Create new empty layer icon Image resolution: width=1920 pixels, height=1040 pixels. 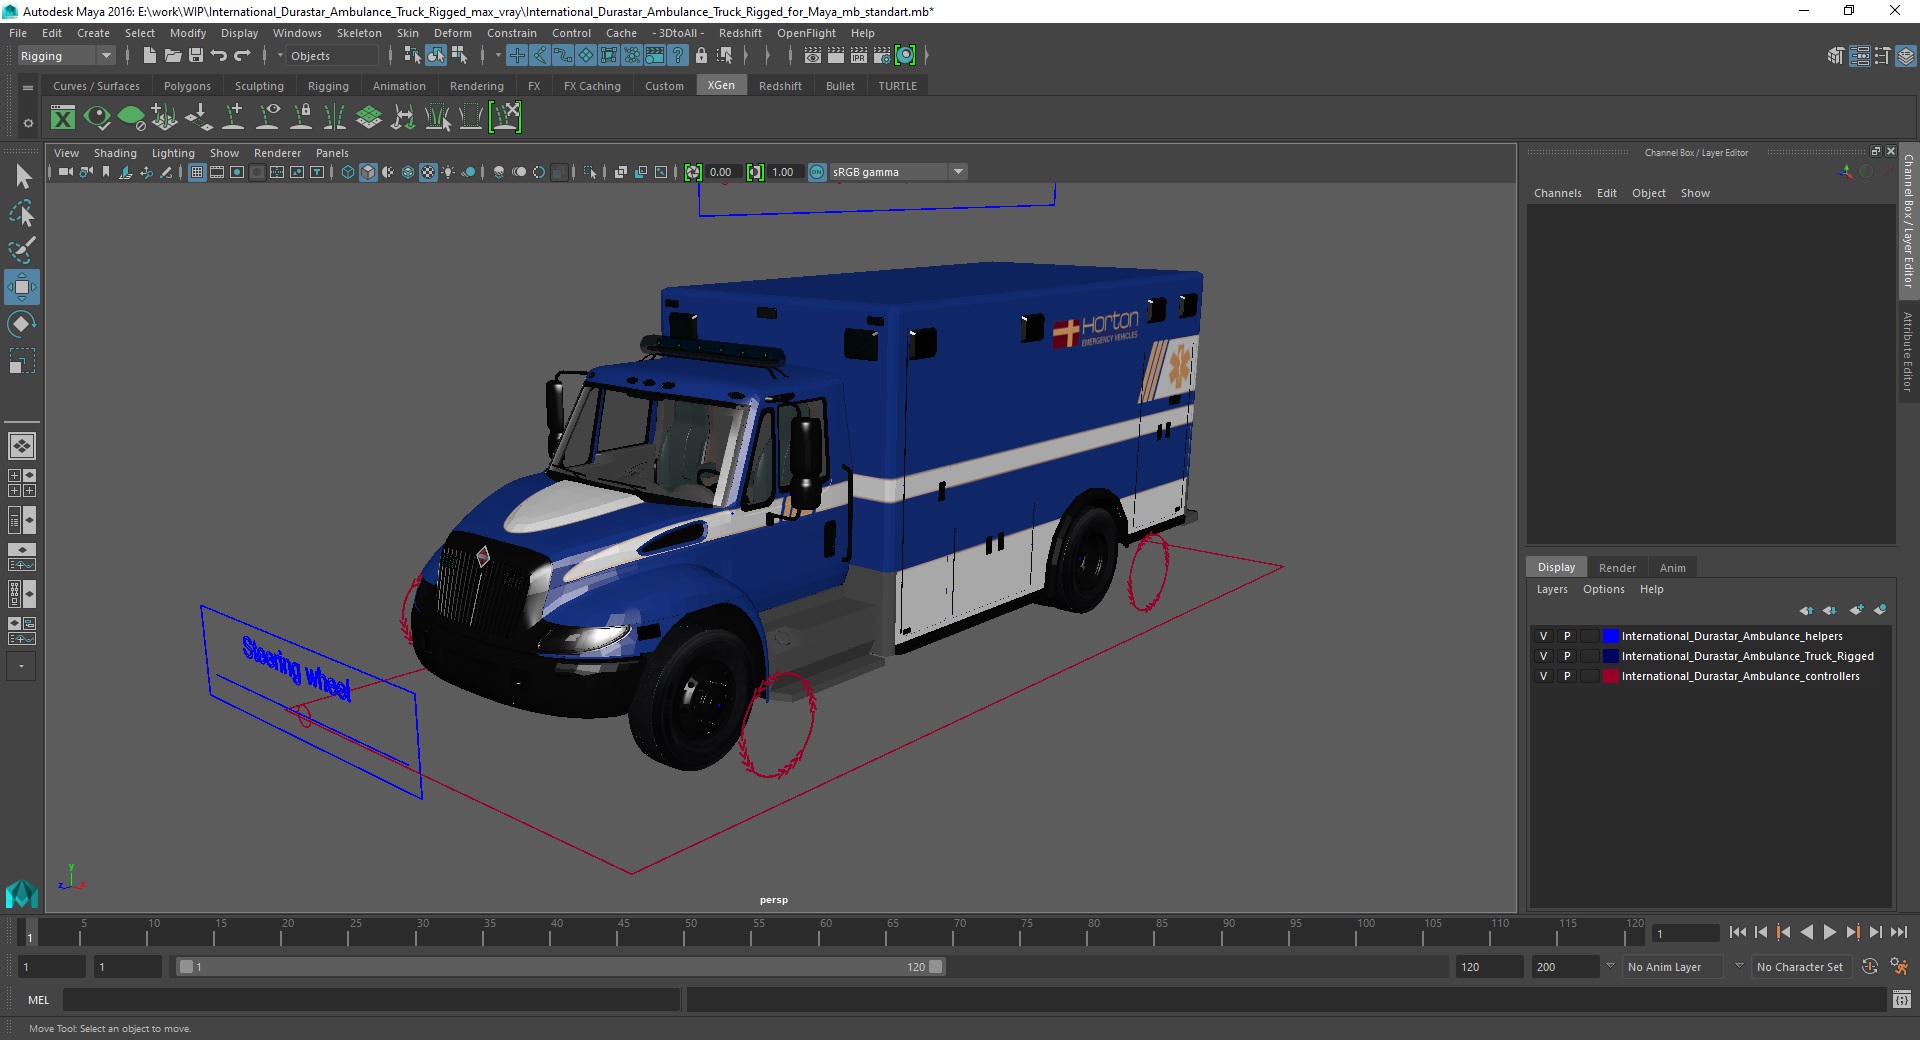tap(1857, 610)
